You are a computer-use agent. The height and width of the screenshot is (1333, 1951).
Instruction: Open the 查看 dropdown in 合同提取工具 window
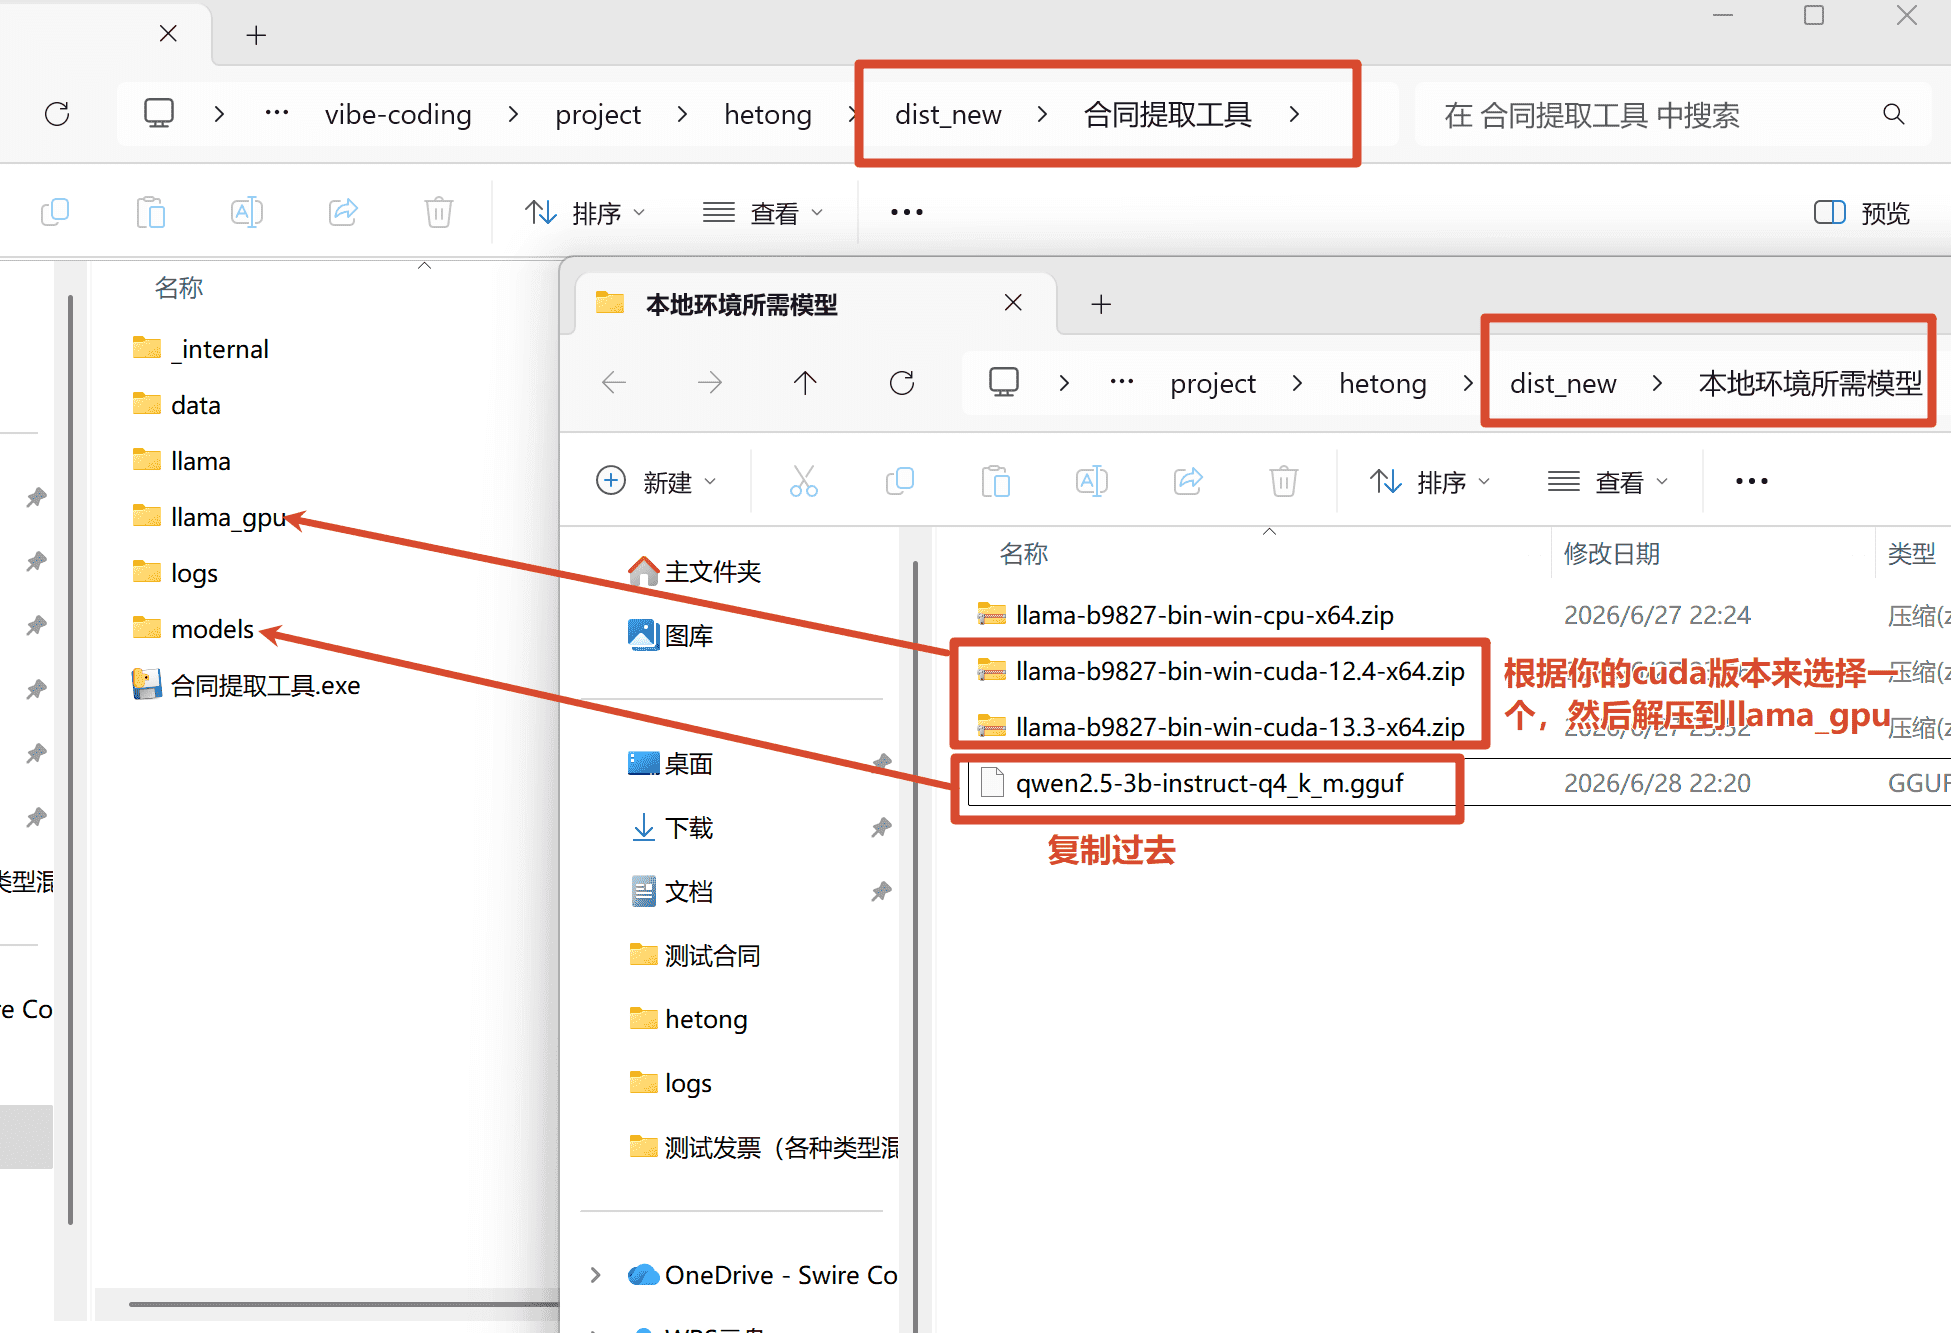click(x=763, y=213)
